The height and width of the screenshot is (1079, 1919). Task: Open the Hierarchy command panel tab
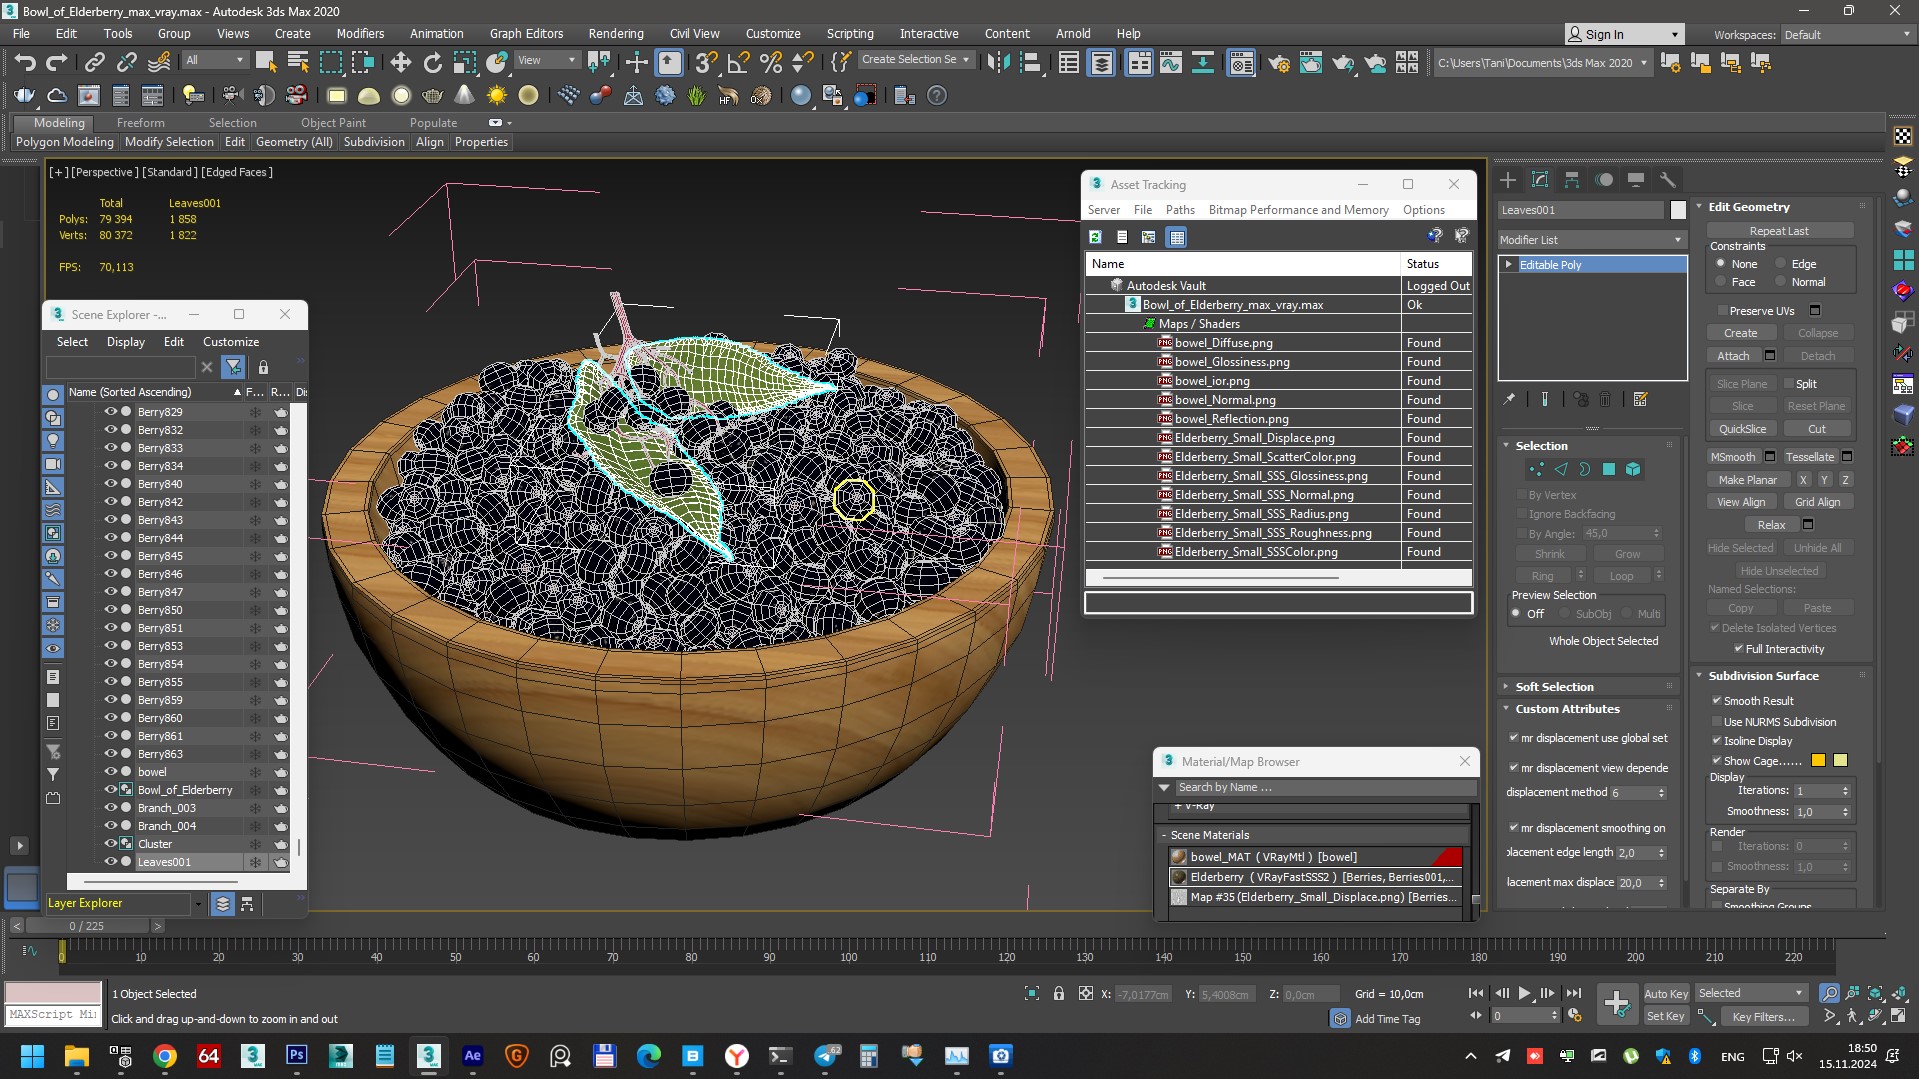click(x=1572, y=180)
